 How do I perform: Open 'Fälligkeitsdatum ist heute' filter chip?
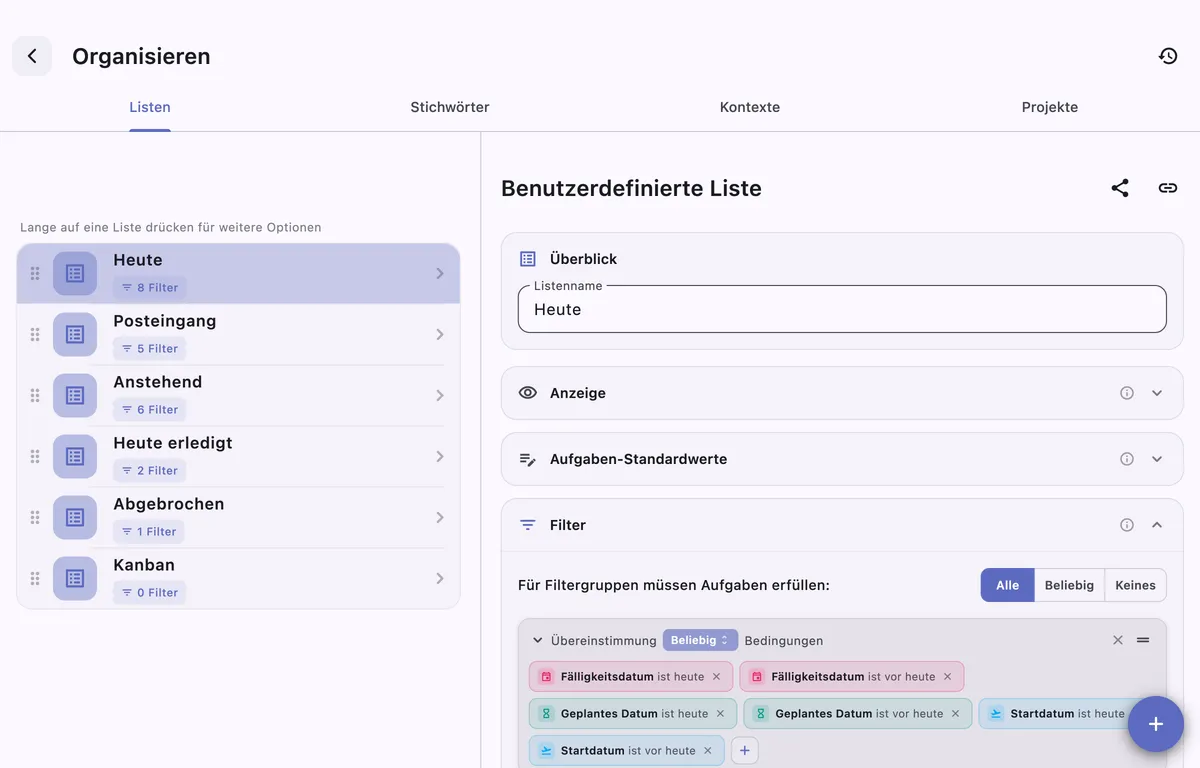tap(632, 677)
